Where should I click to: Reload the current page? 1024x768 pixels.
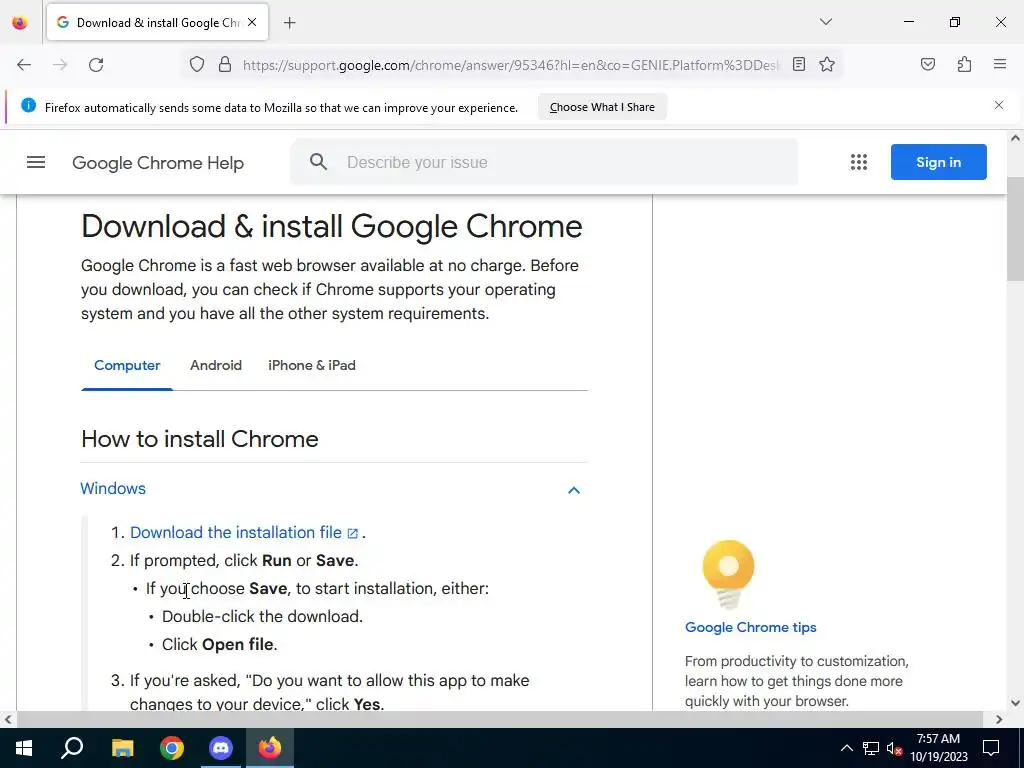pos(96,65)
